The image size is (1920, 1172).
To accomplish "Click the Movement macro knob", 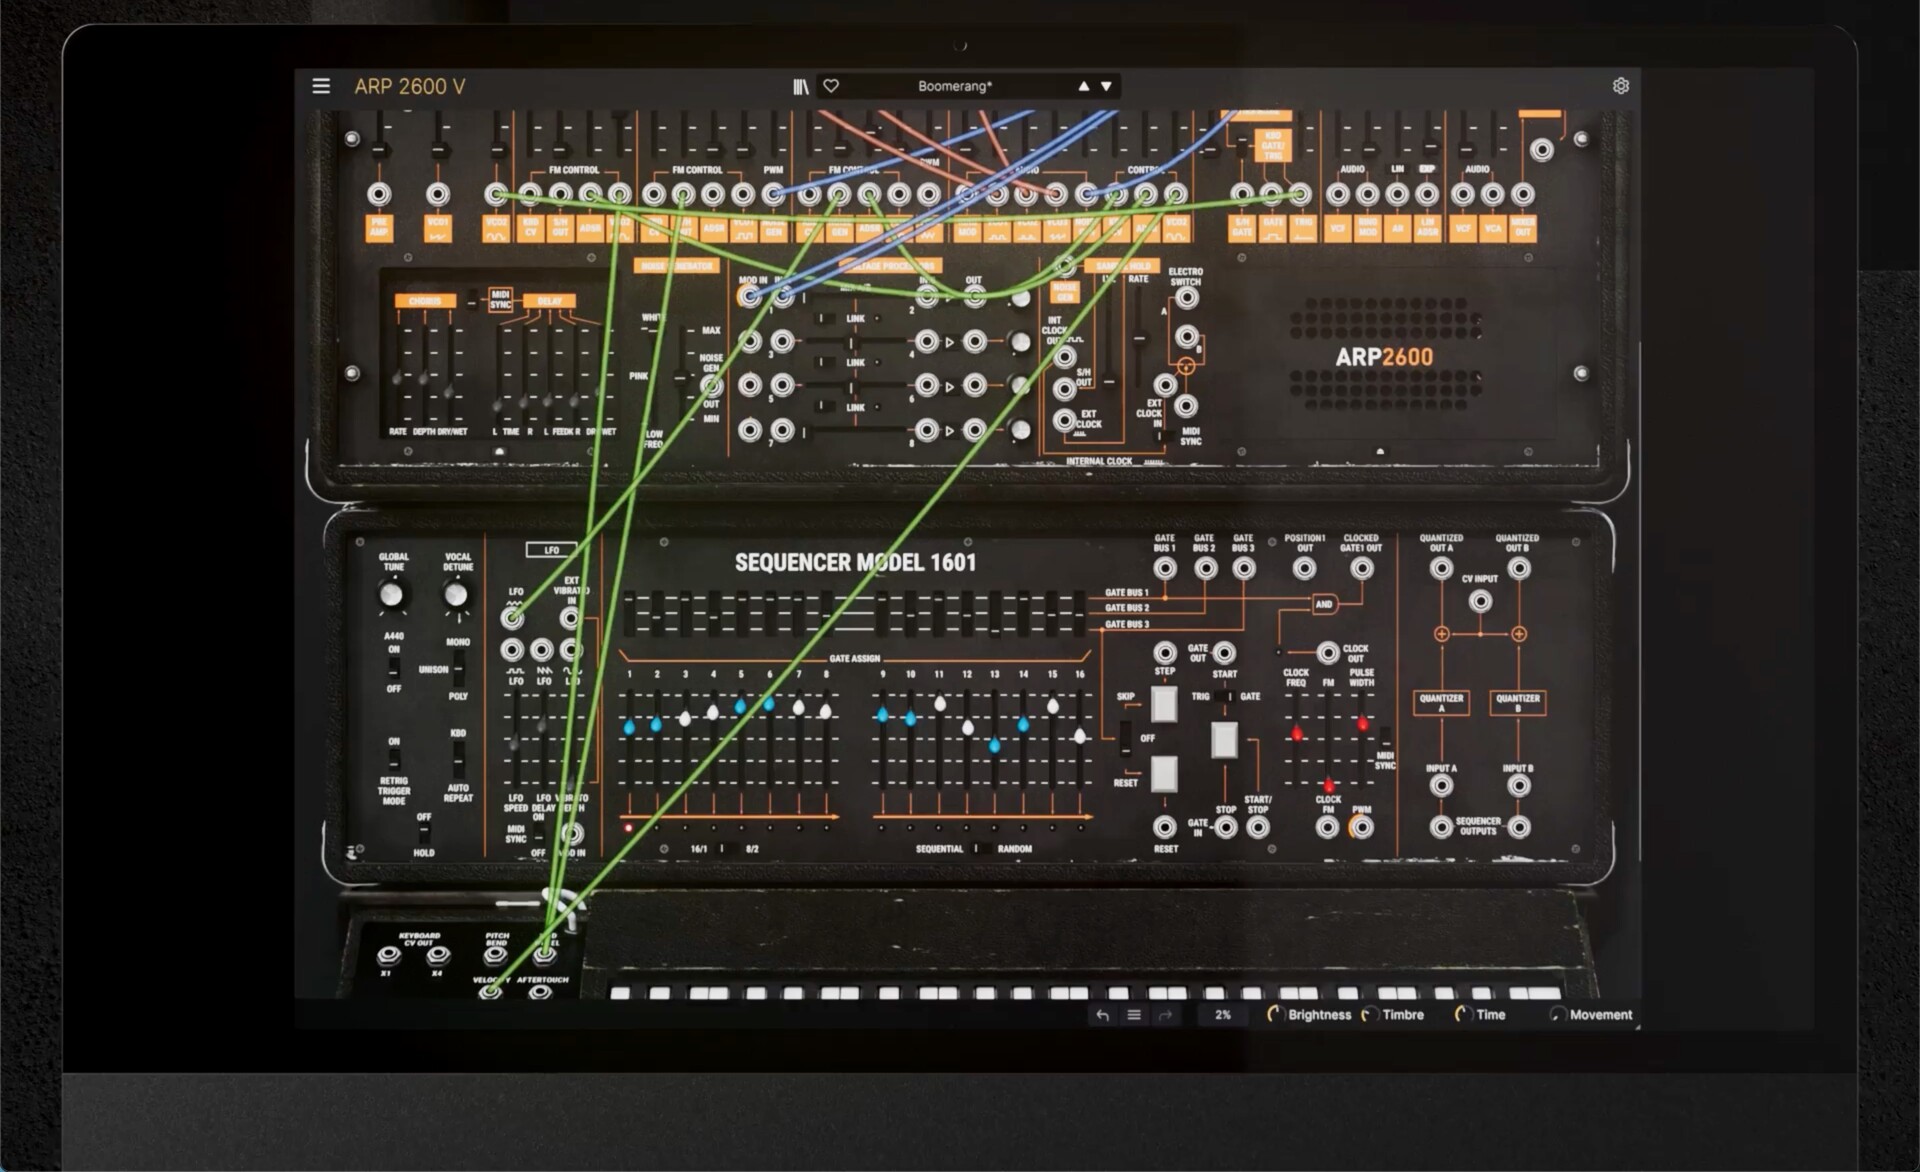I will [x=1557, y=1014].
